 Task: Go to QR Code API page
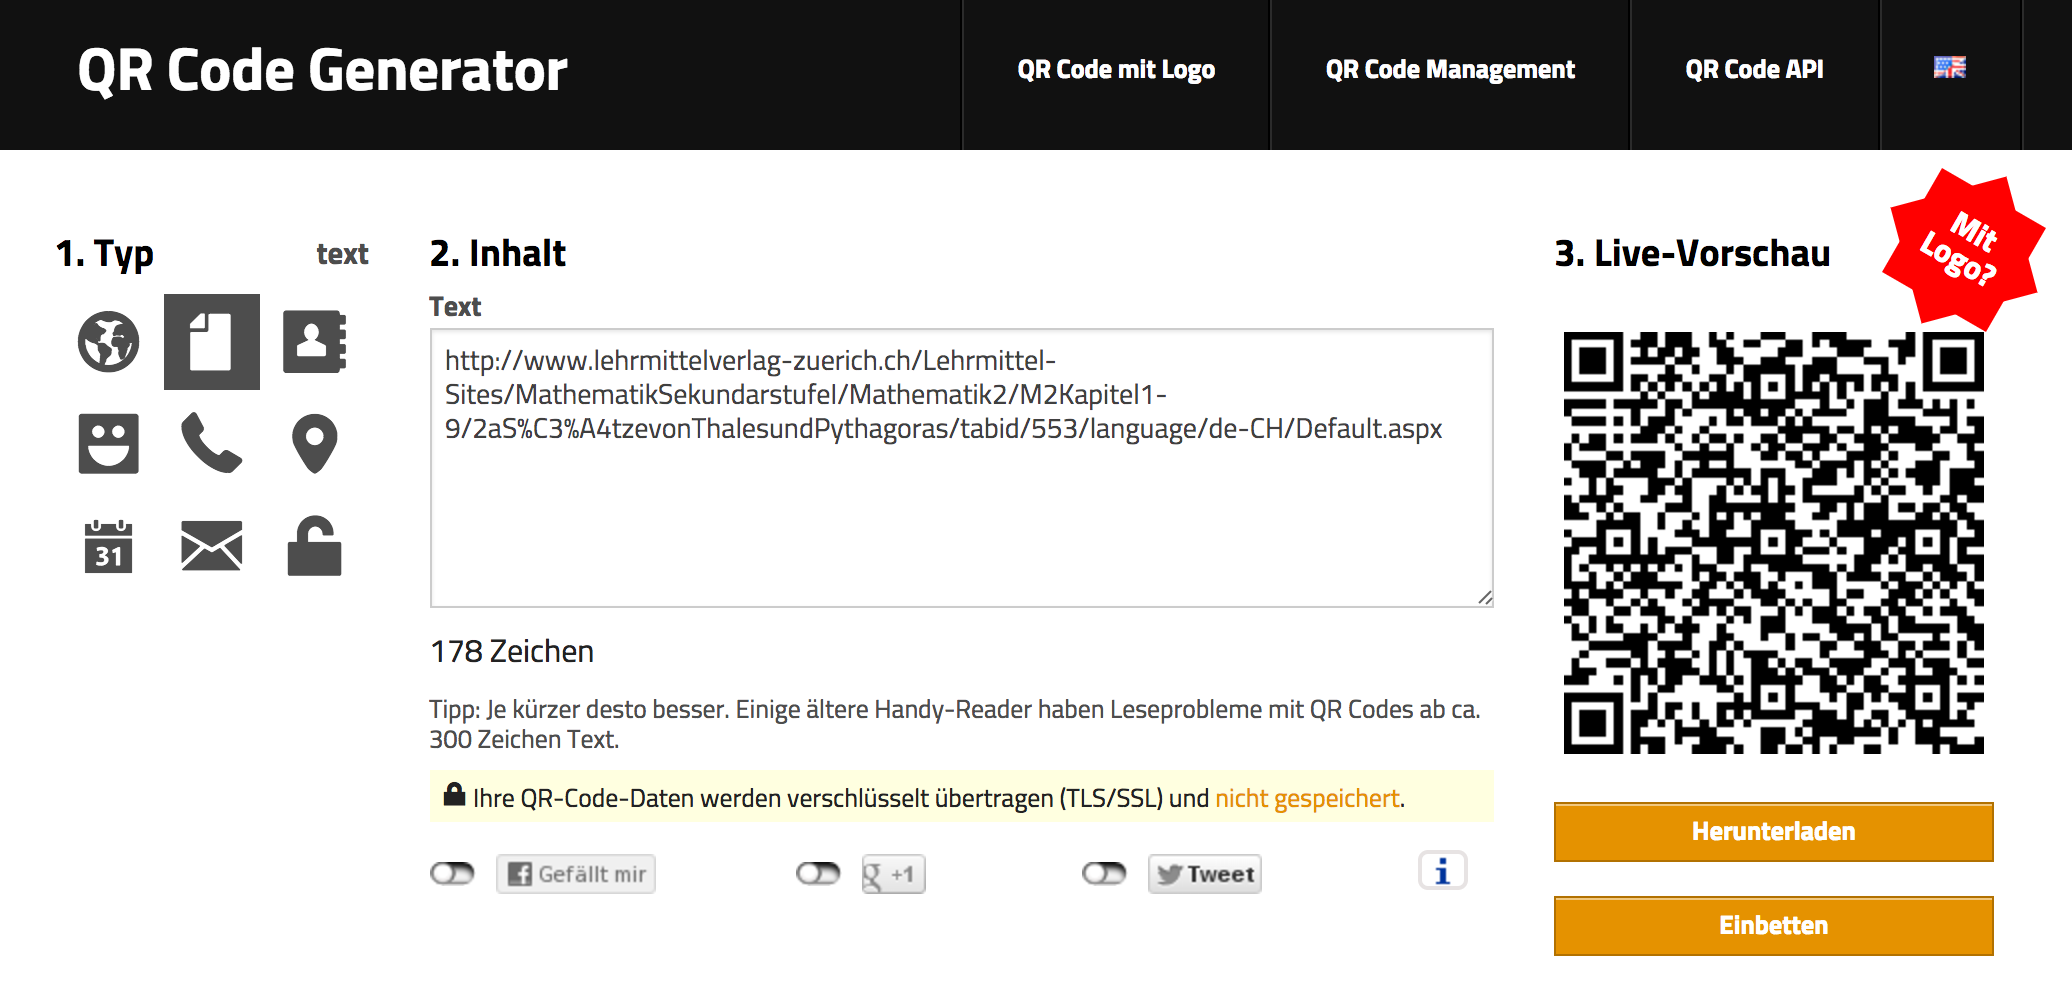[1754, 70]
